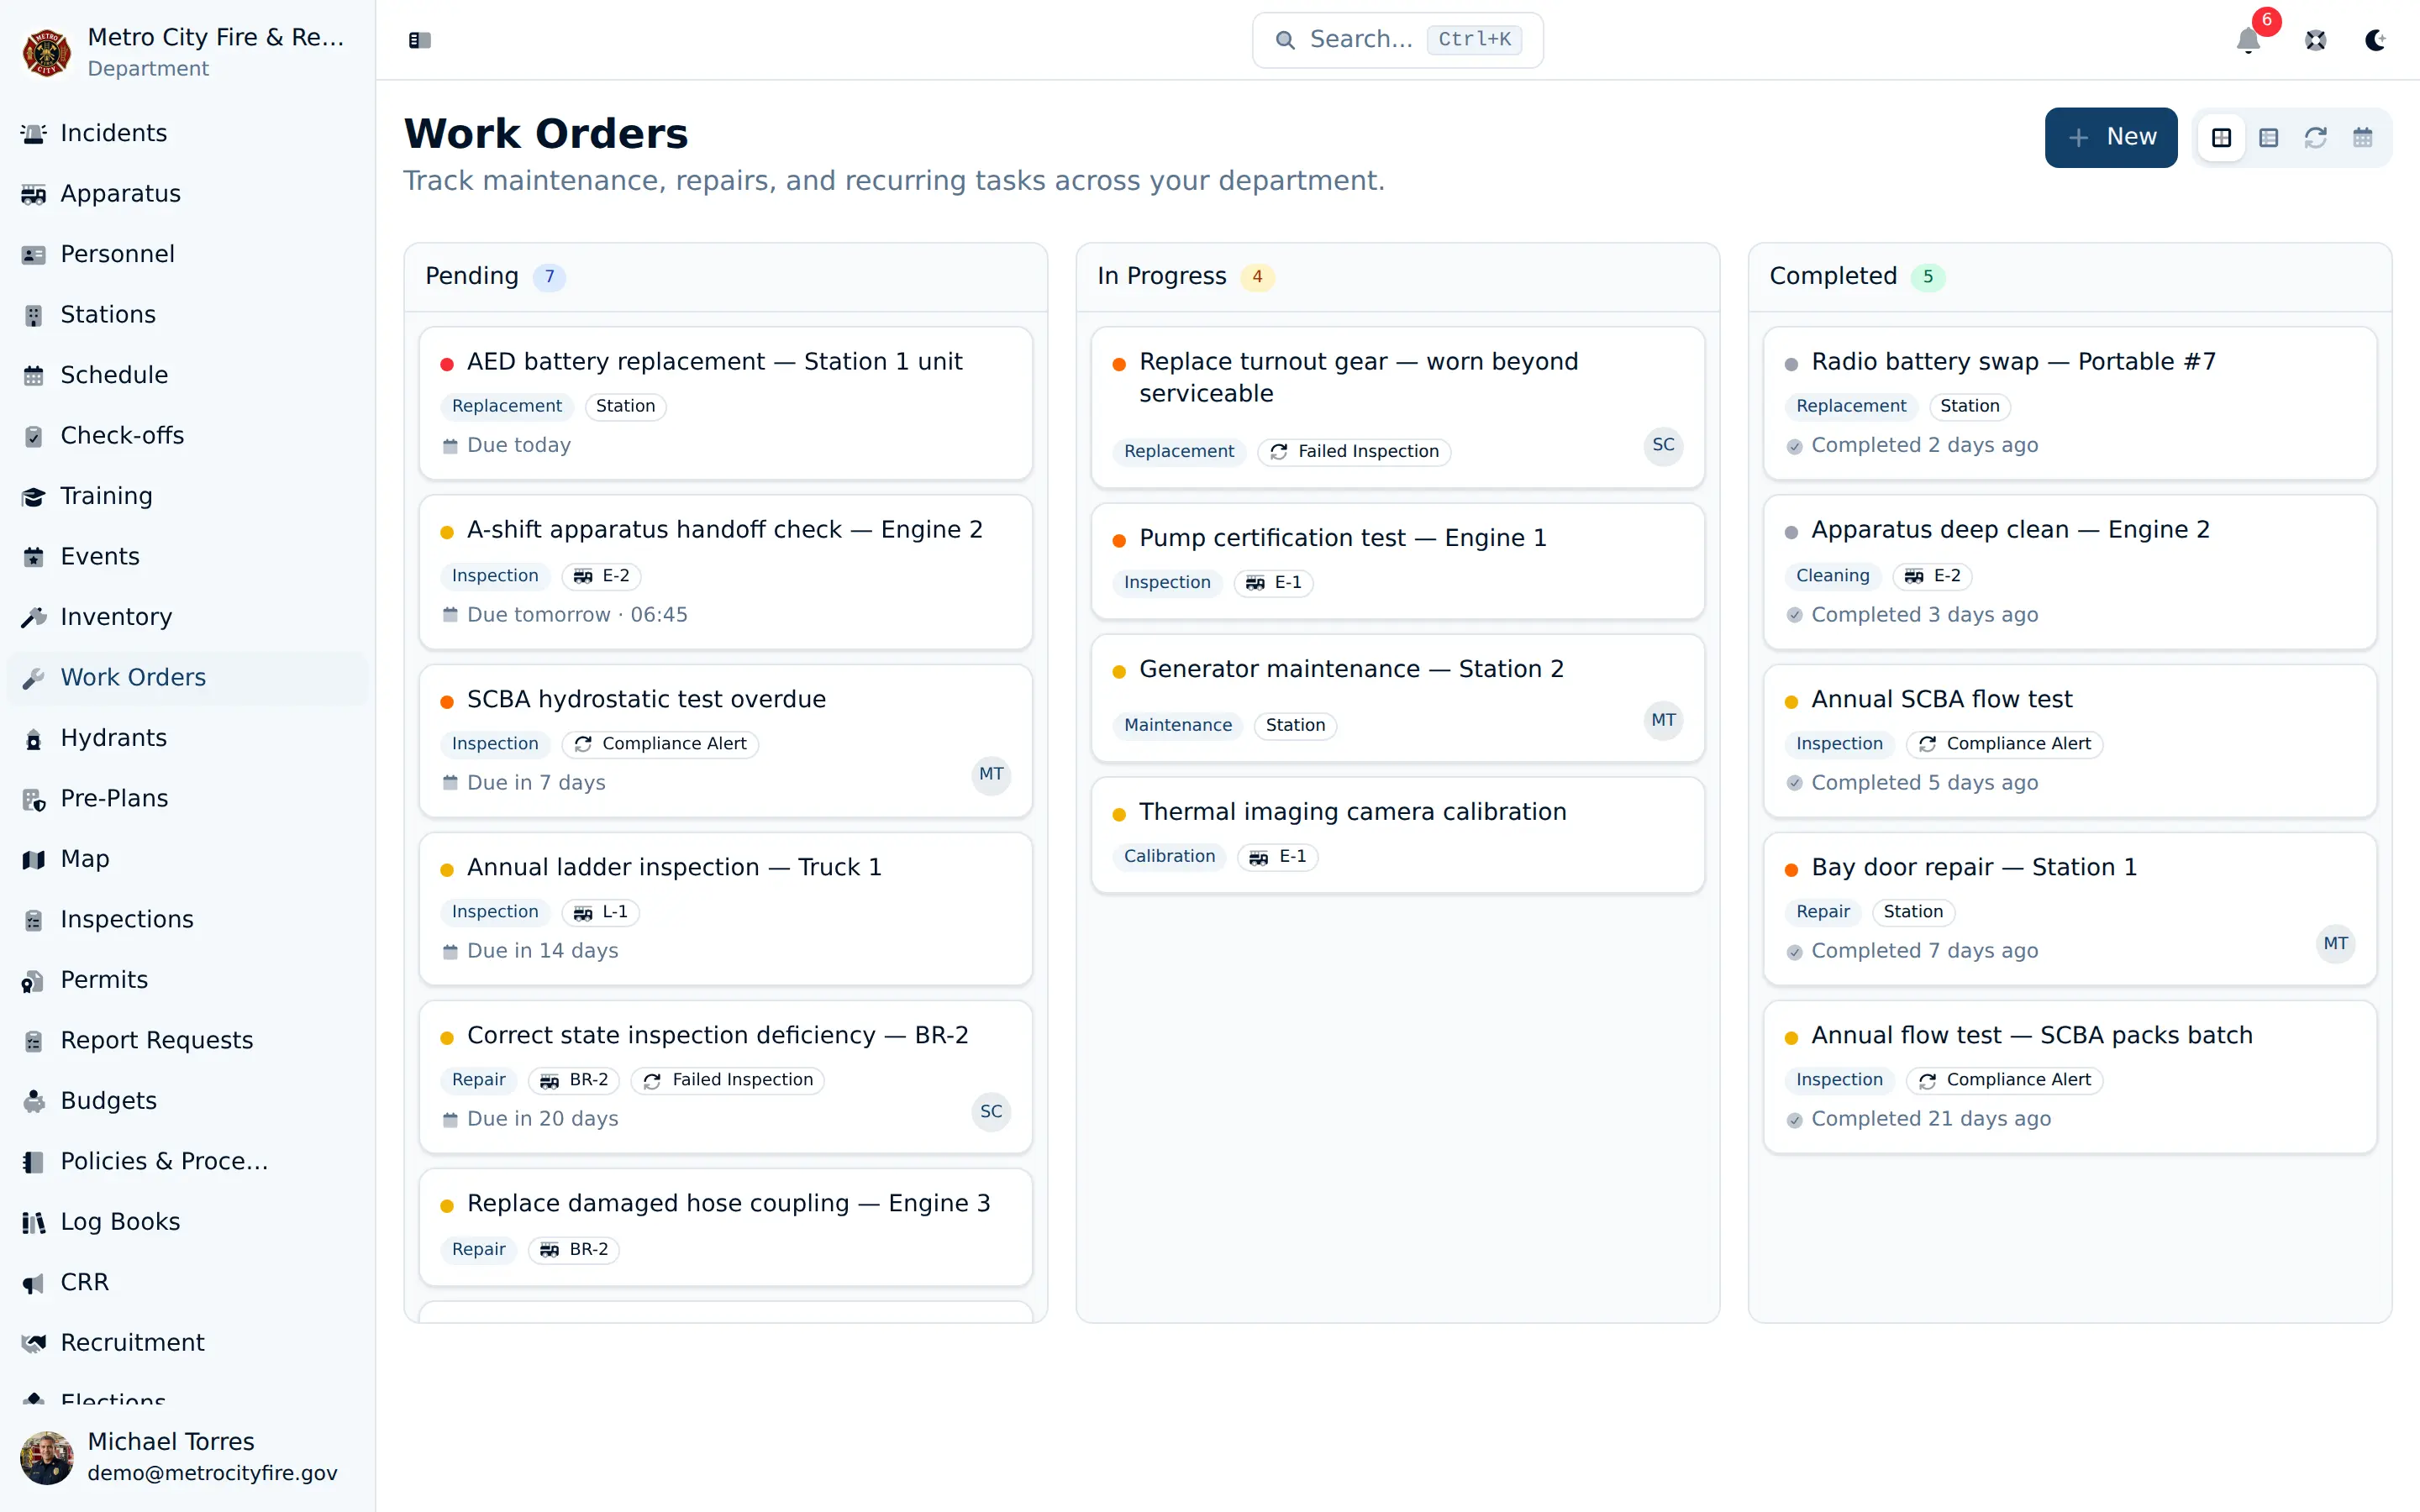Image resolution: width=2420 pixels, height=1512 pixels.
Task: Click the Inventory tools icon
Action: pos(34,618)
